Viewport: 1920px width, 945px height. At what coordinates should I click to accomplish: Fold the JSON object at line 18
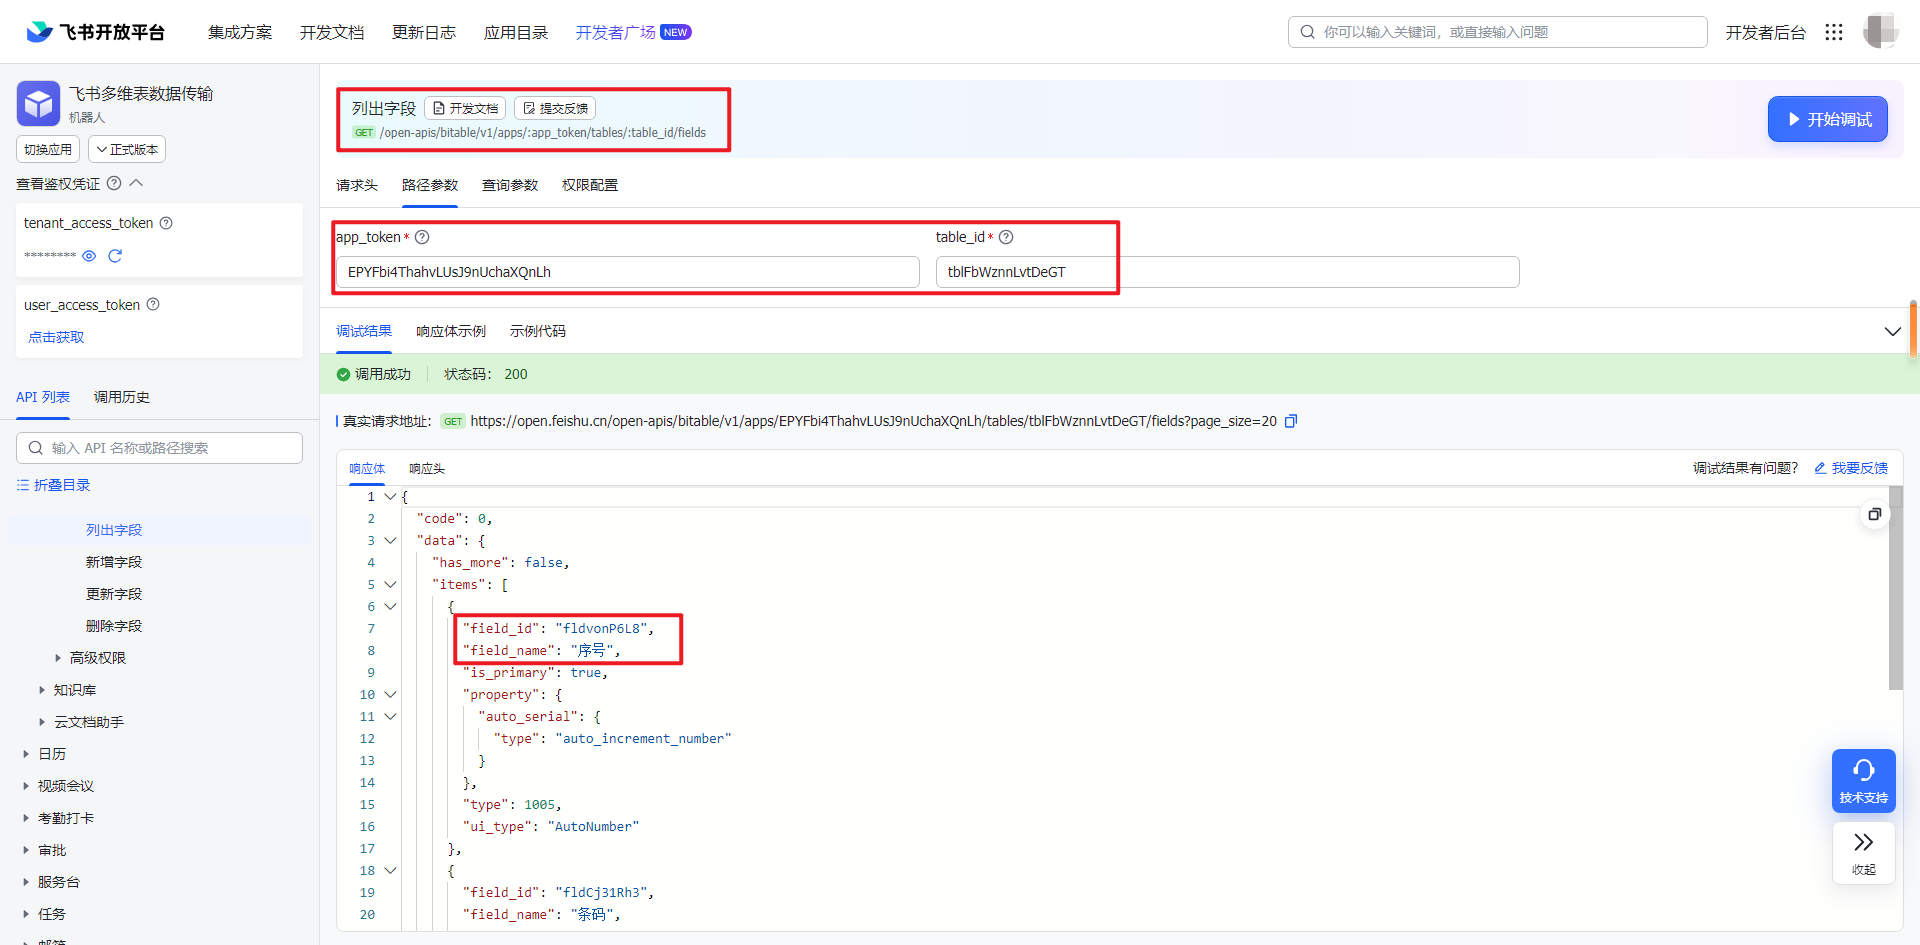click(390, 870)
